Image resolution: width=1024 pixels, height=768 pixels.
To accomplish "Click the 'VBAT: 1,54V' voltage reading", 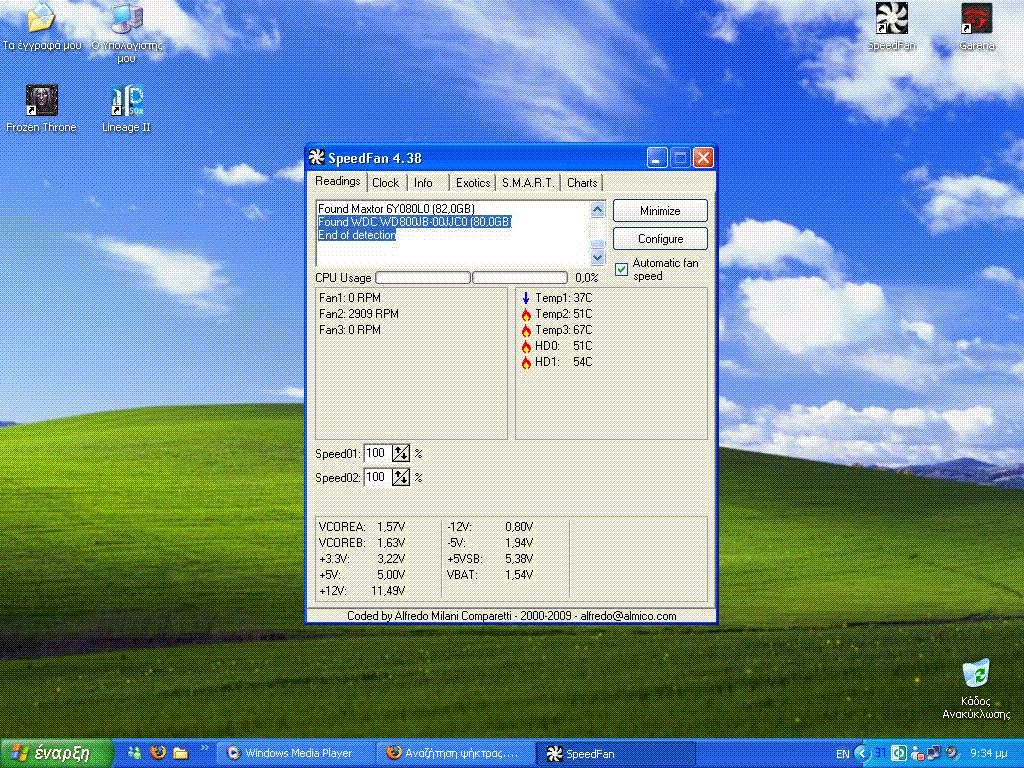I will pyautogui.click(x=490, y=575).
